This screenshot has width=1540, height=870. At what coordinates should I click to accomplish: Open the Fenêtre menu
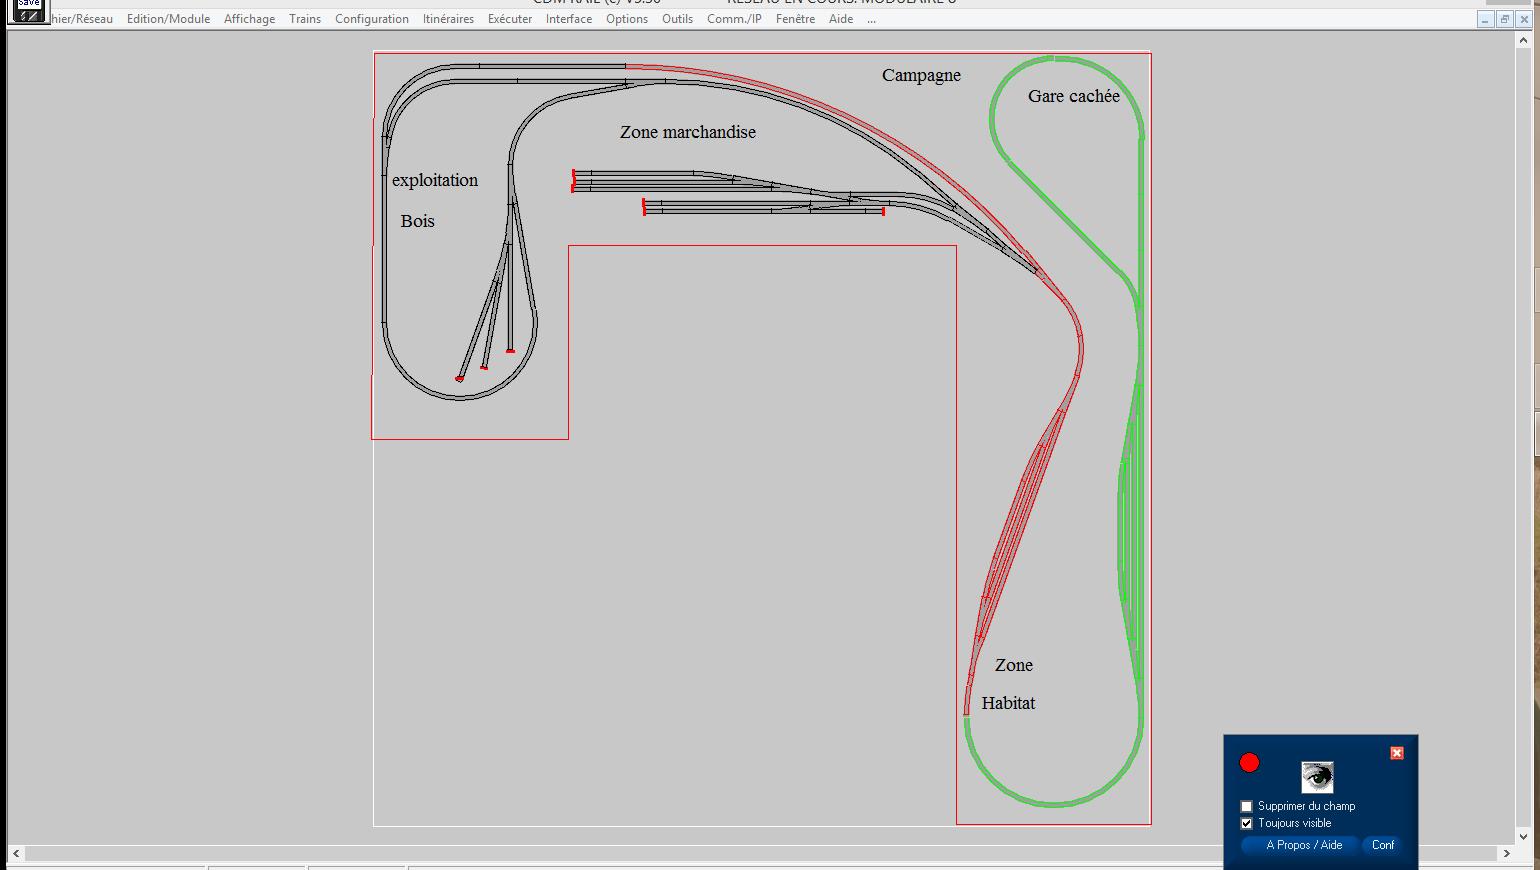click(x=795, y=19)
